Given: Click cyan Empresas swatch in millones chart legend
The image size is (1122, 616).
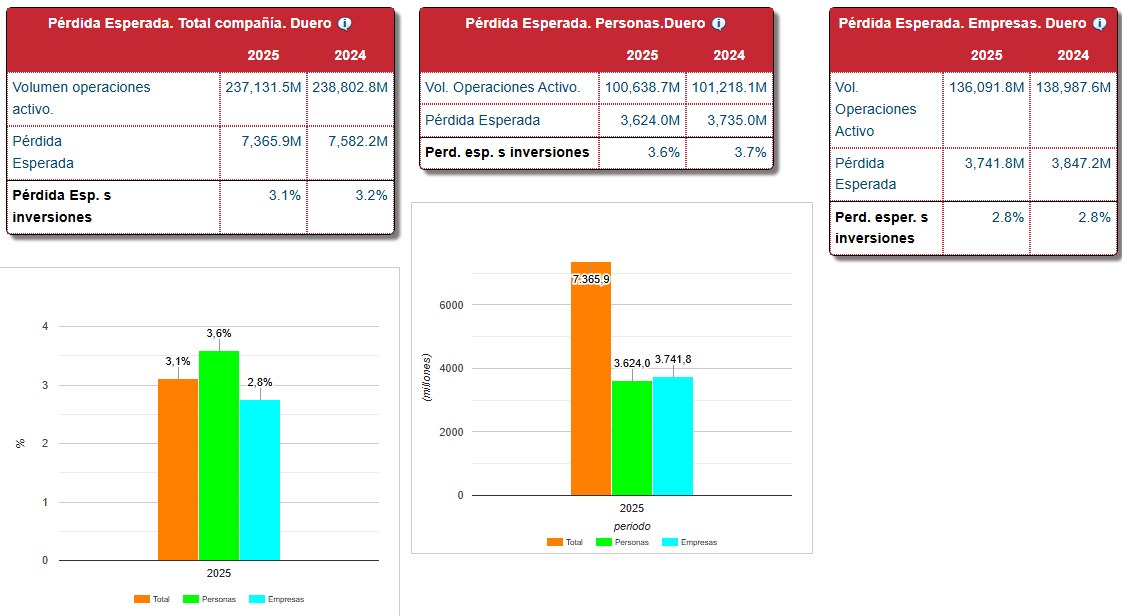Looking at the screenshot, I should 670,542.
